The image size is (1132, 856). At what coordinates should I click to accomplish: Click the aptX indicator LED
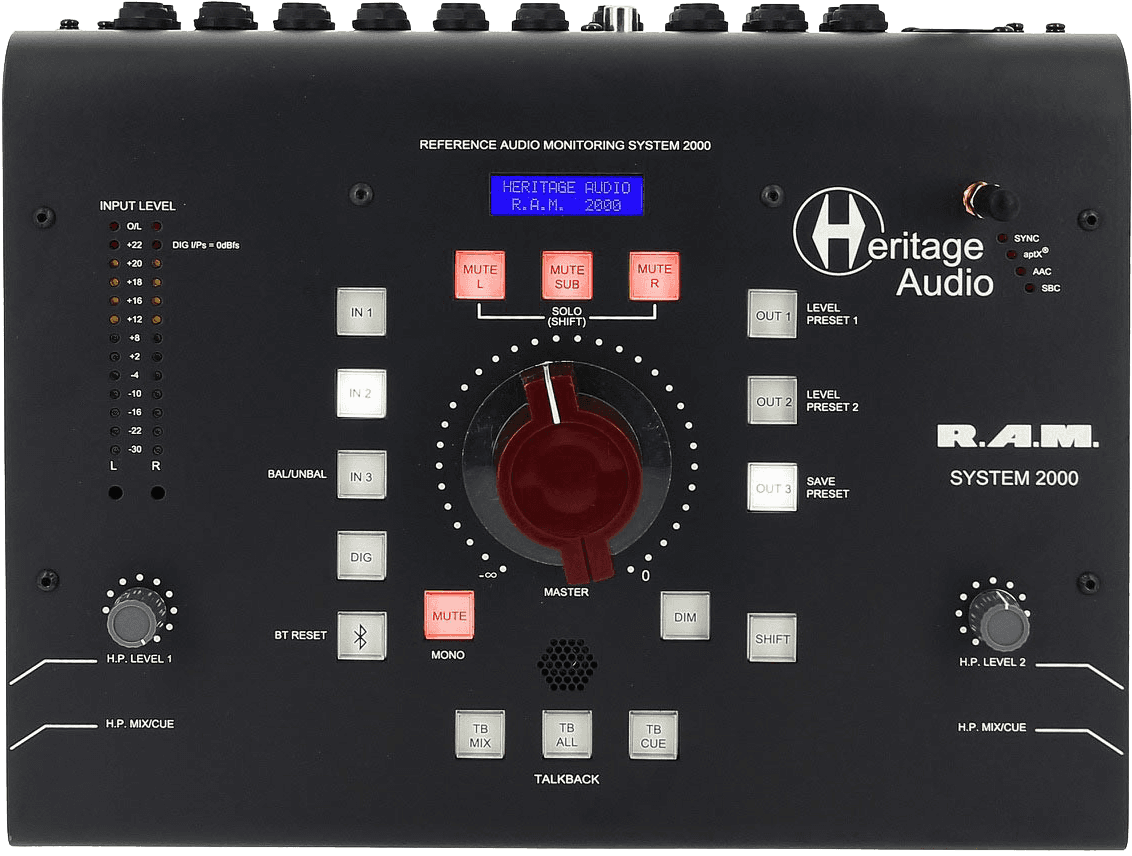[x=1011, y=255]
